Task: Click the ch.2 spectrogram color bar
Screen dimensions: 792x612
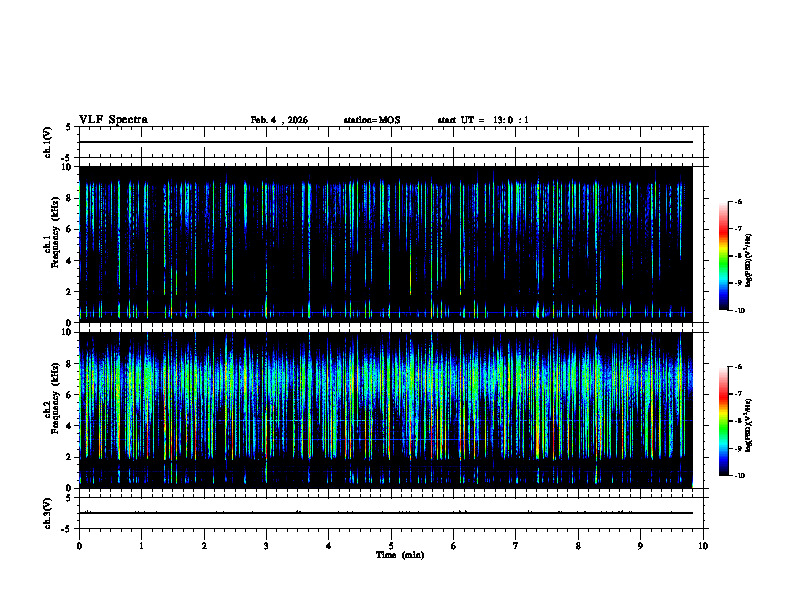Action: (723, 421)
